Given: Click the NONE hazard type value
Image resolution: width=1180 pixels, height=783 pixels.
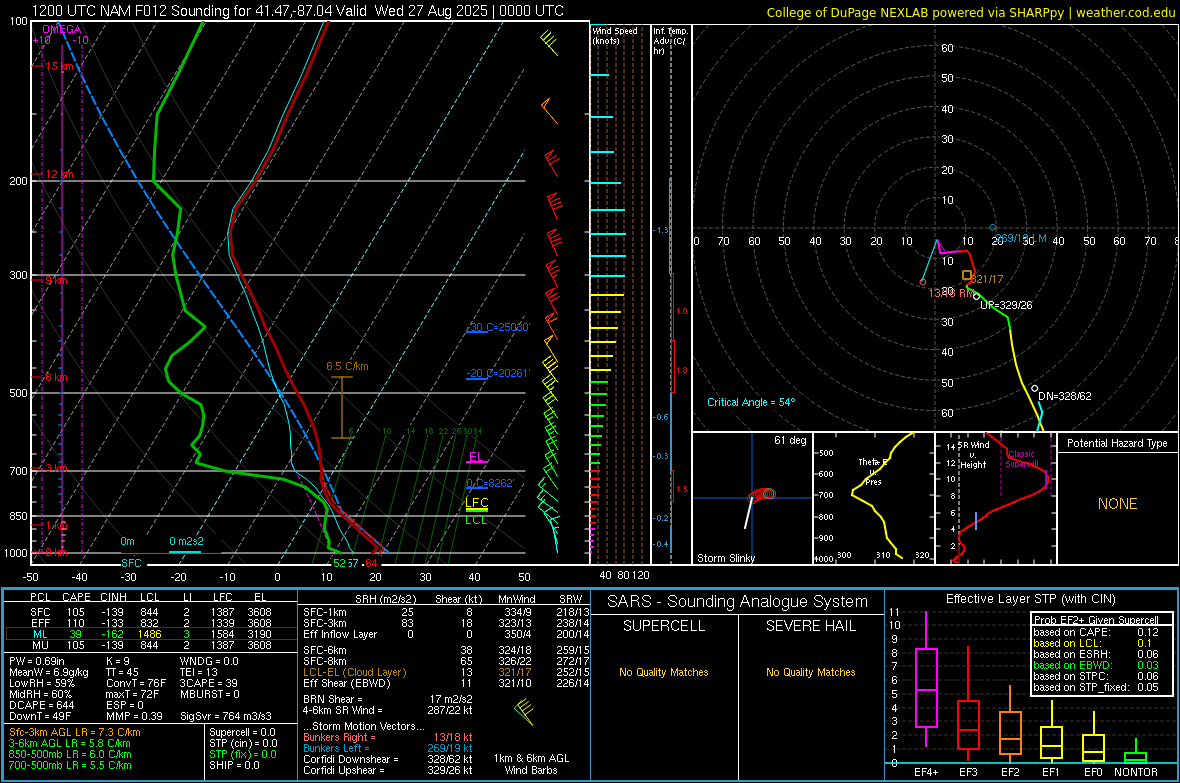Looking at the screenshot, I should (x=1118, y=504).
